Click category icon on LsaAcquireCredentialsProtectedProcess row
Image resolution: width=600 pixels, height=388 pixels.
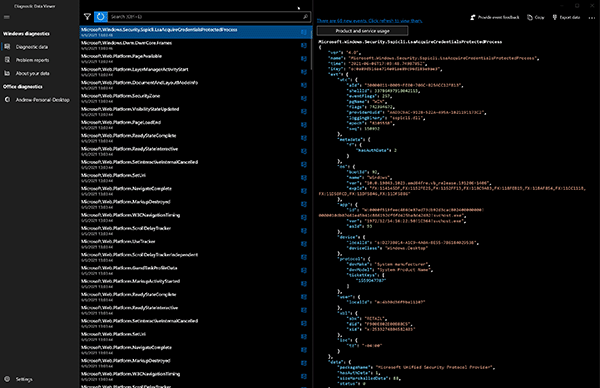(x=304, y=32)
